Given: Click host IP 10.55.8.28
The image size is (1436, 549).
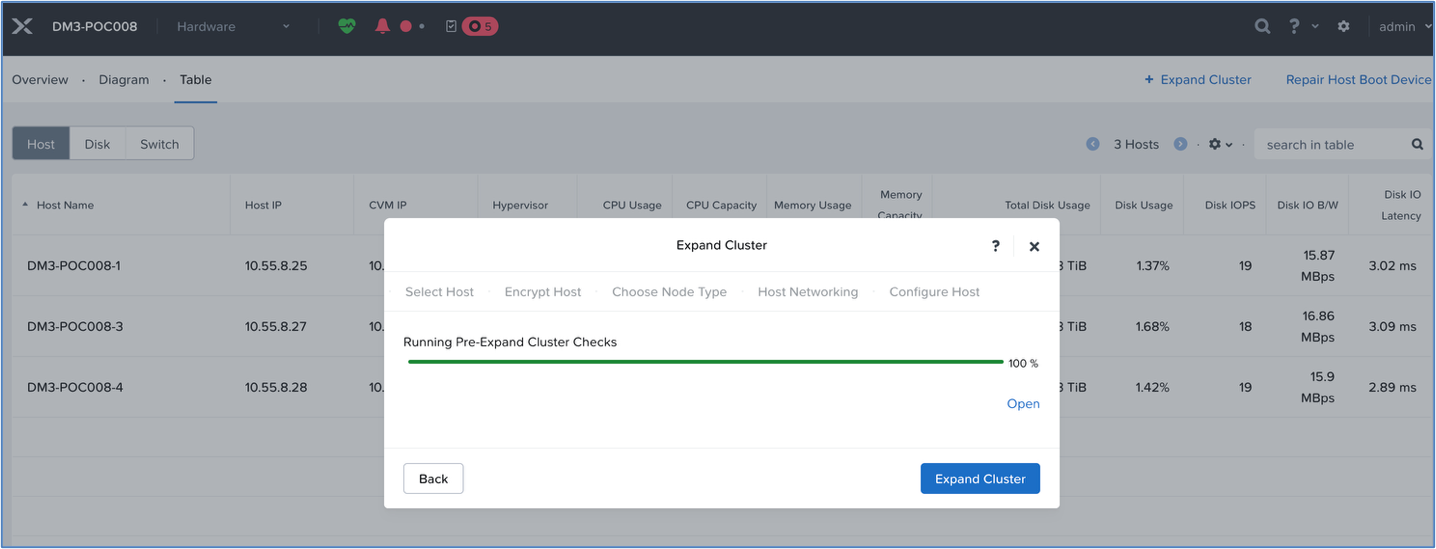Looking at the screenshot, I should click(x=276, y=388).
